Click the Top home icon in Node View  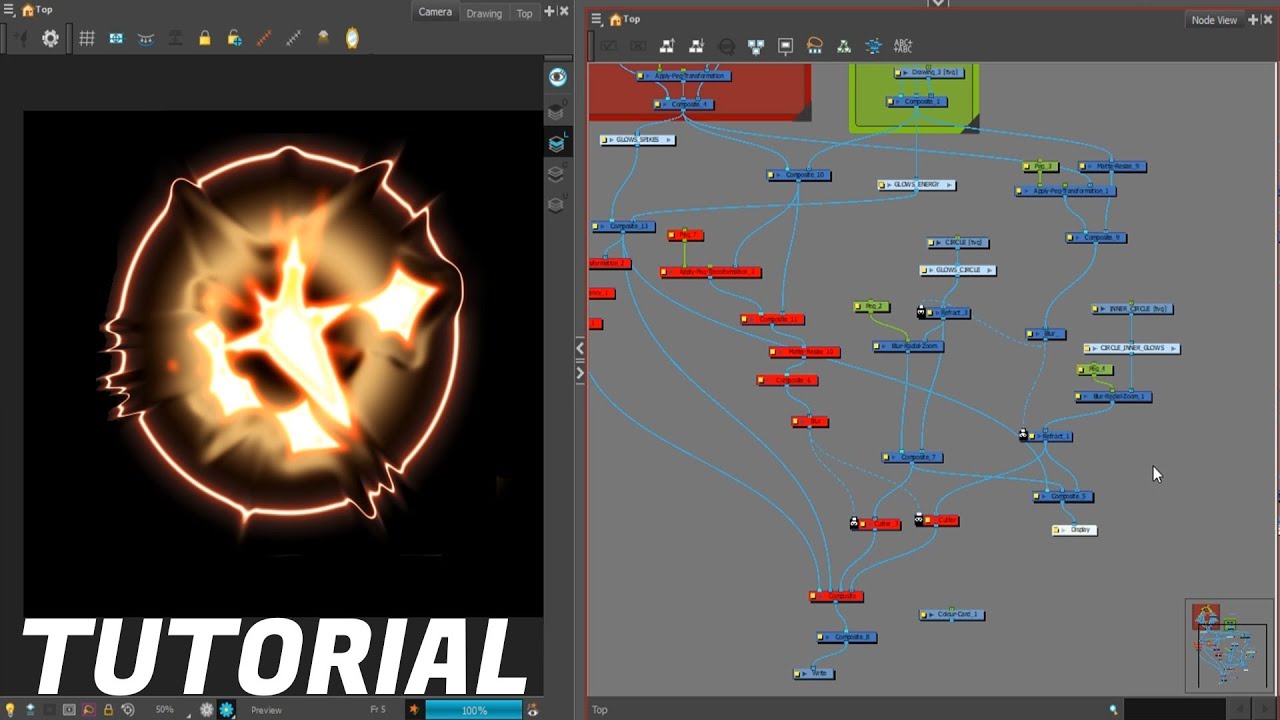pos(616,19)
